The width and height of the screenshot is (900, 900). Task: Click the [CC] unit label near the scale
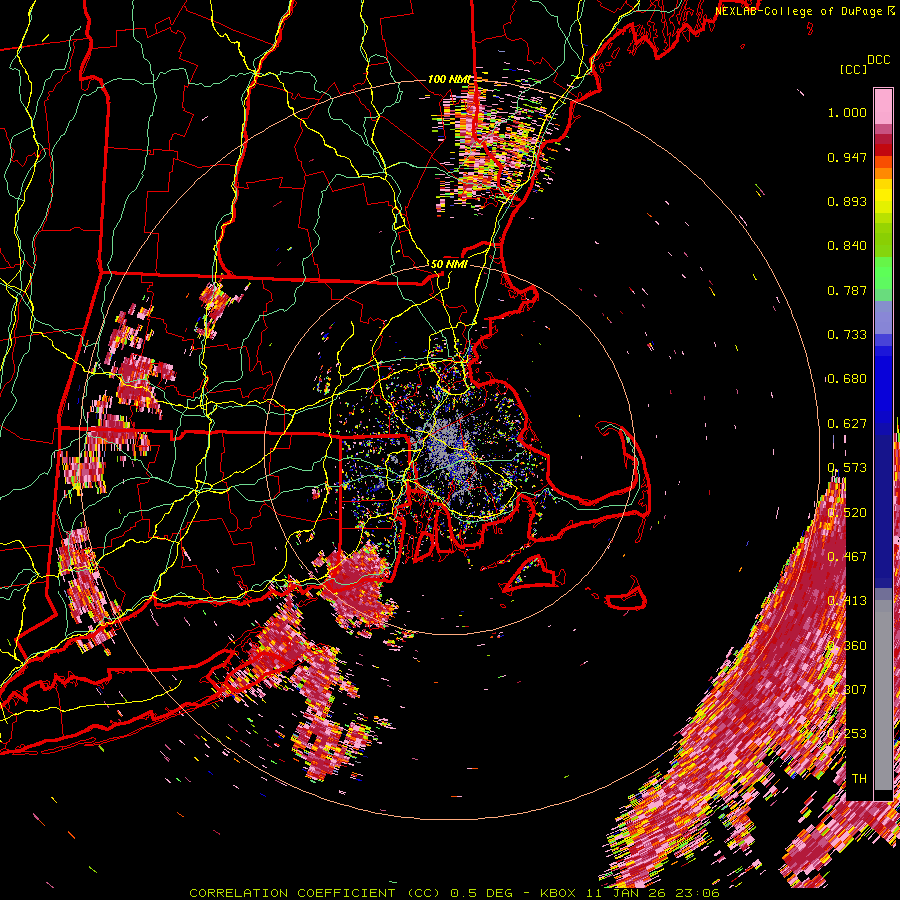(x=853, y=69)
